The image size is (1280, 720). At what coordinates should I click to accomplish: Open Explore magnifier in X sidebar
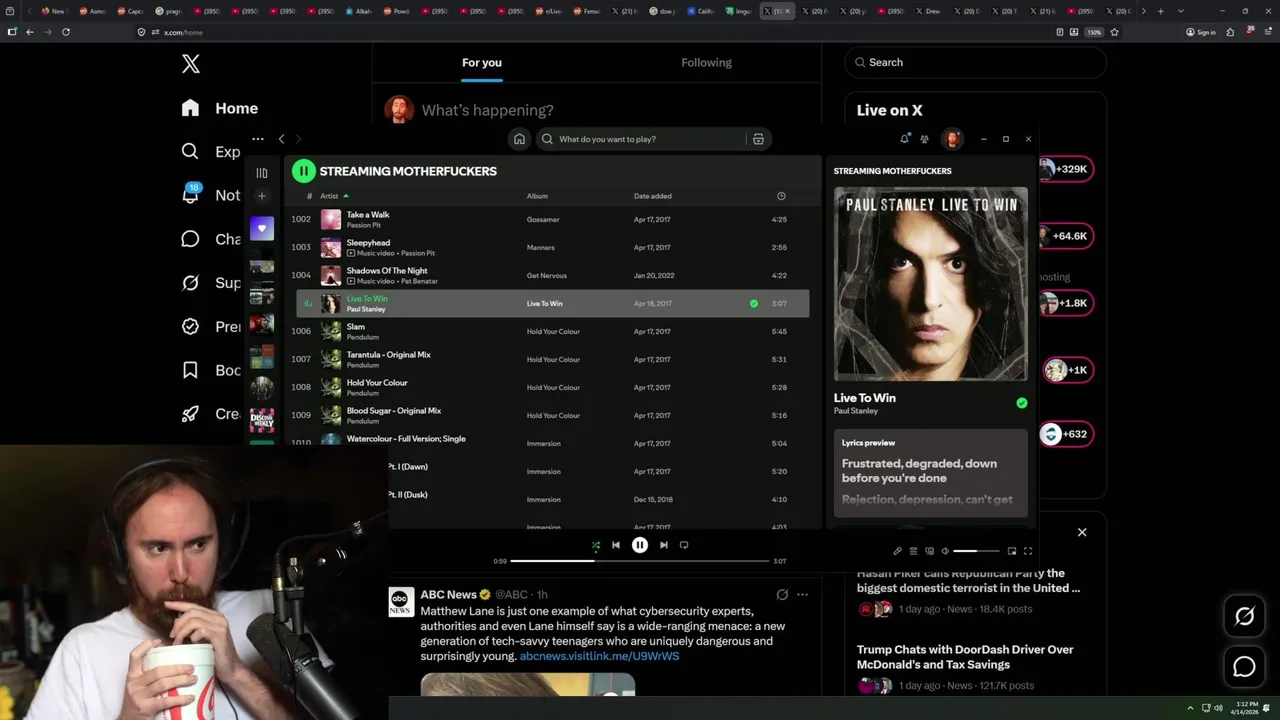click(x=190, y=151)
